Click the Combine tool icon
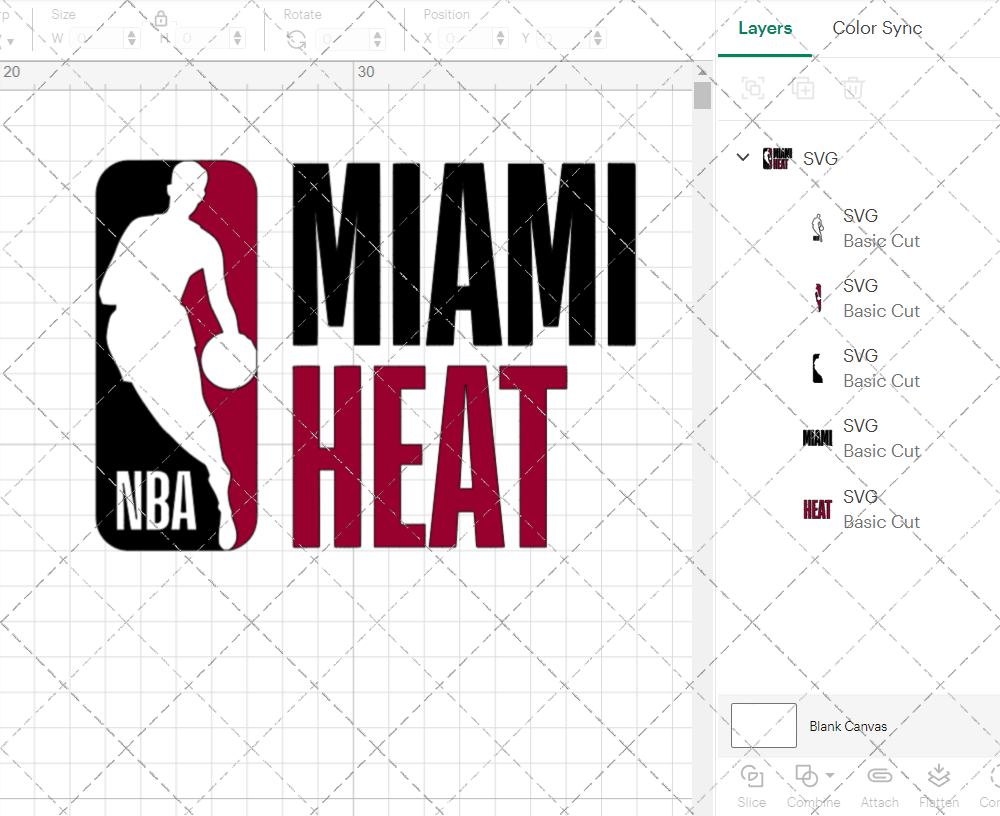 (807, 776)
